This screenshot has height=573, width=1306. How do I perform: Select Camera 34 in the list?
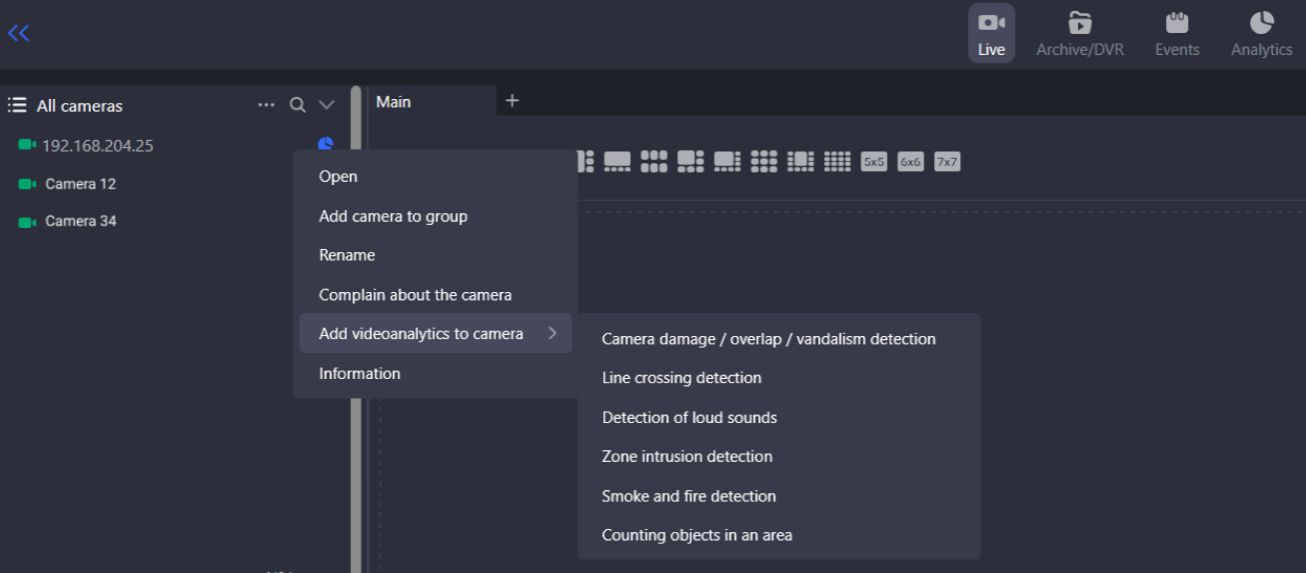point(80,221)
